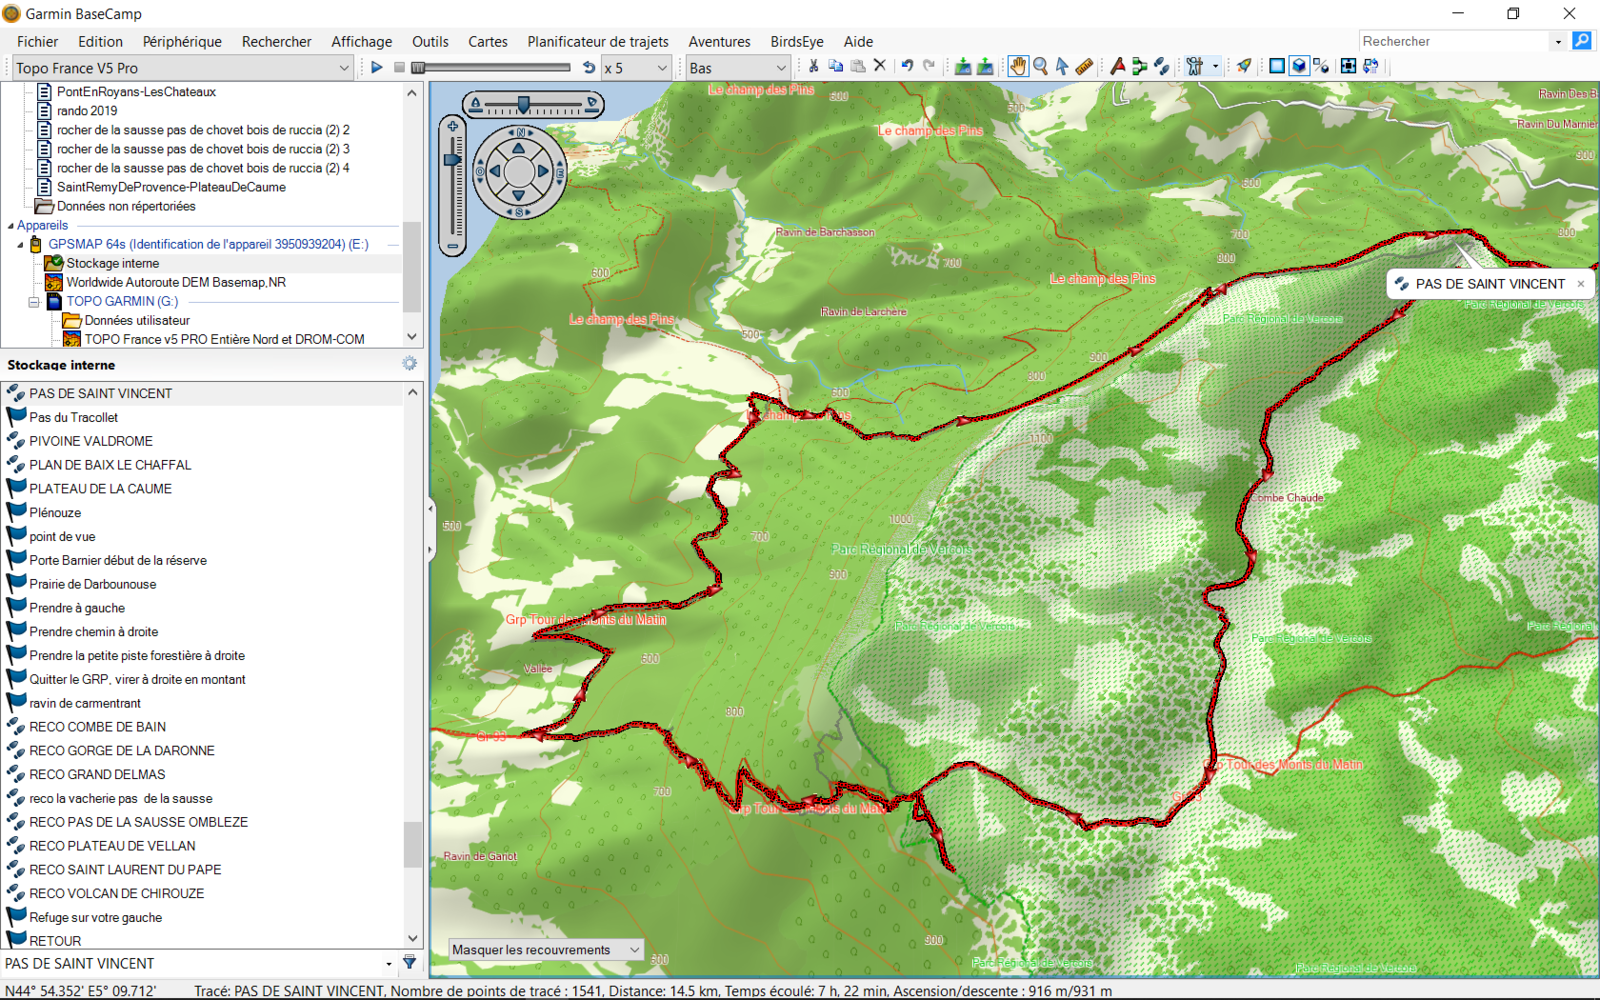1600x1000 pixels.
Task: Select the arrow Selection tool
Action: coord(1062,66)
